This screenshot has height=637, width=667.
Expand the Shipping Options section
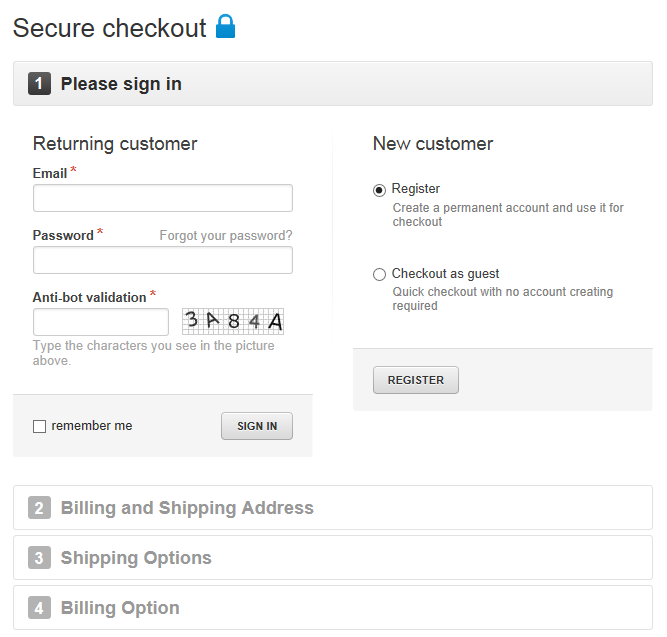click(x=136, y=558)
